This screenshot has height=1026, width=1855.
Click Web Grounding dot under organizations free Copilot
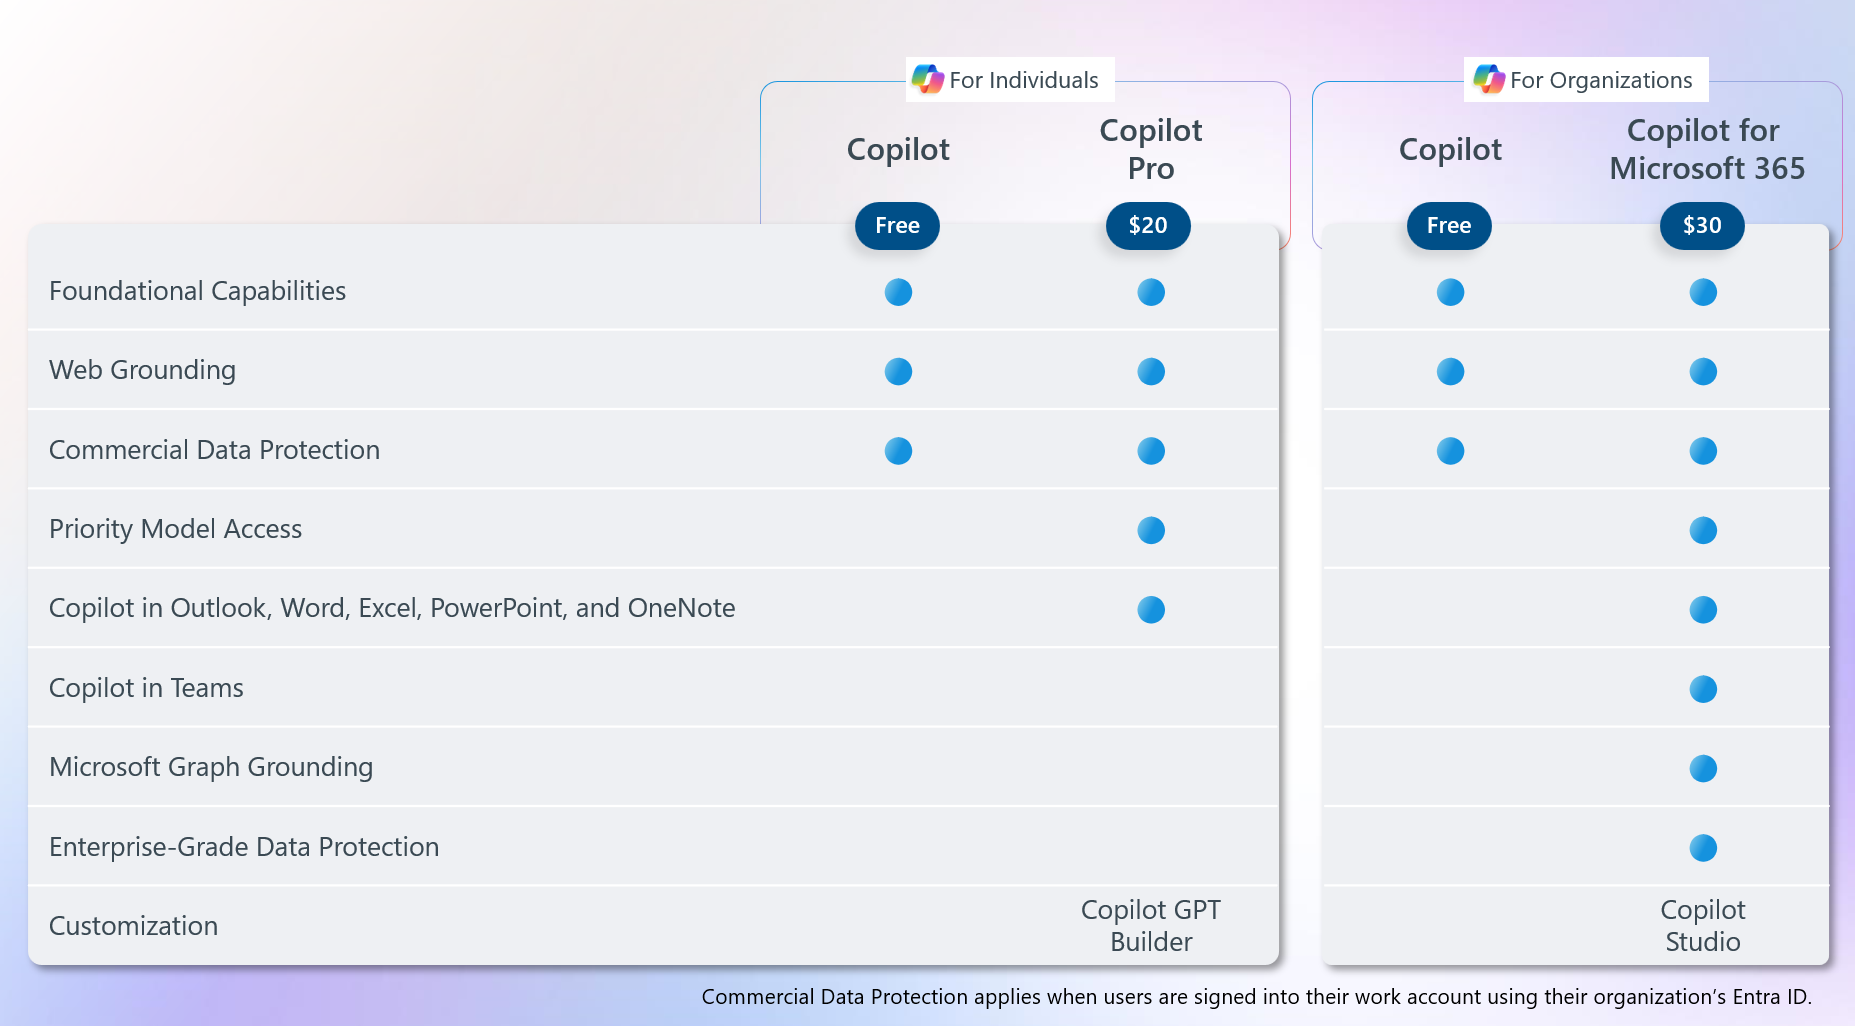[x=1450, y=372]
